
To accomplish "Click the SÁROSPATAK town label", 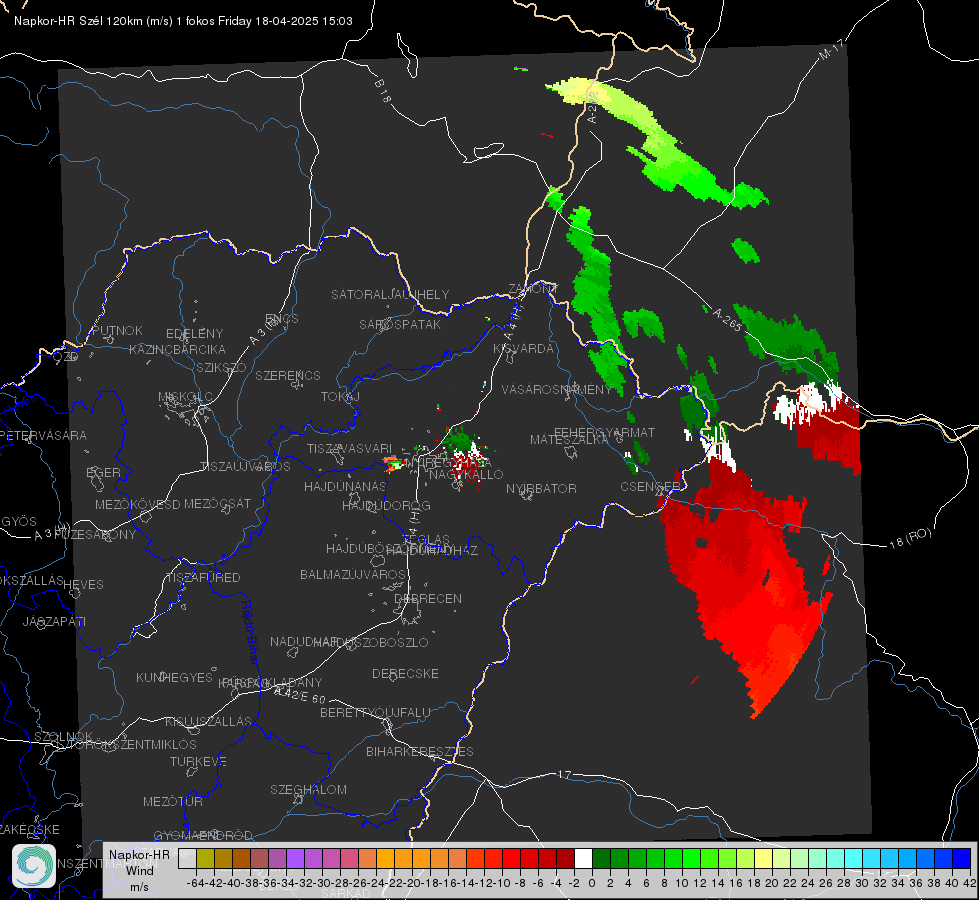I will (400, 325).
